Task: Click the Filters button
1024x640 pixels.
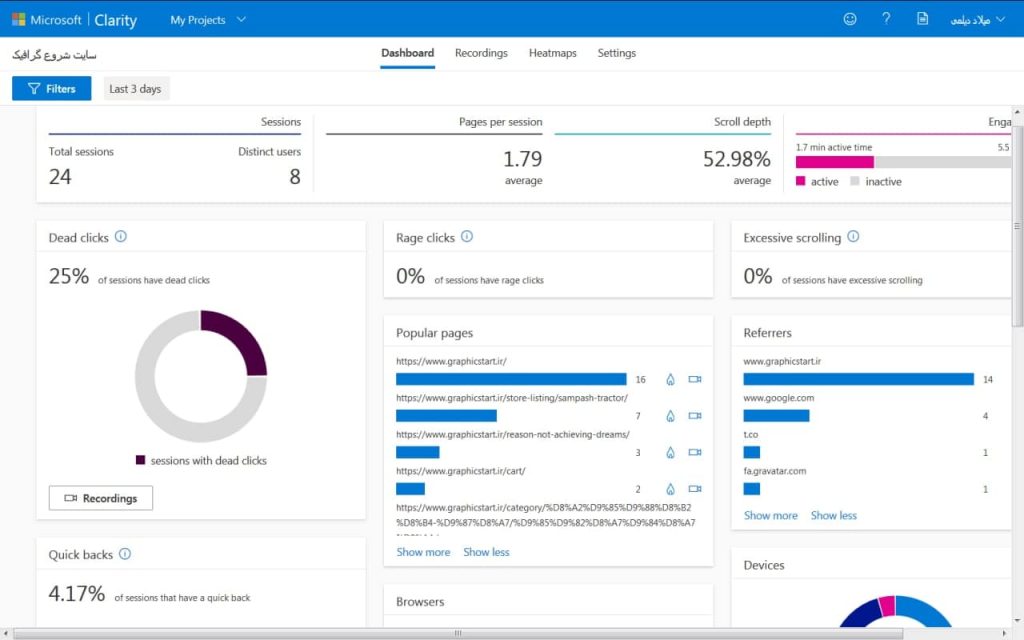Action: 52,89
